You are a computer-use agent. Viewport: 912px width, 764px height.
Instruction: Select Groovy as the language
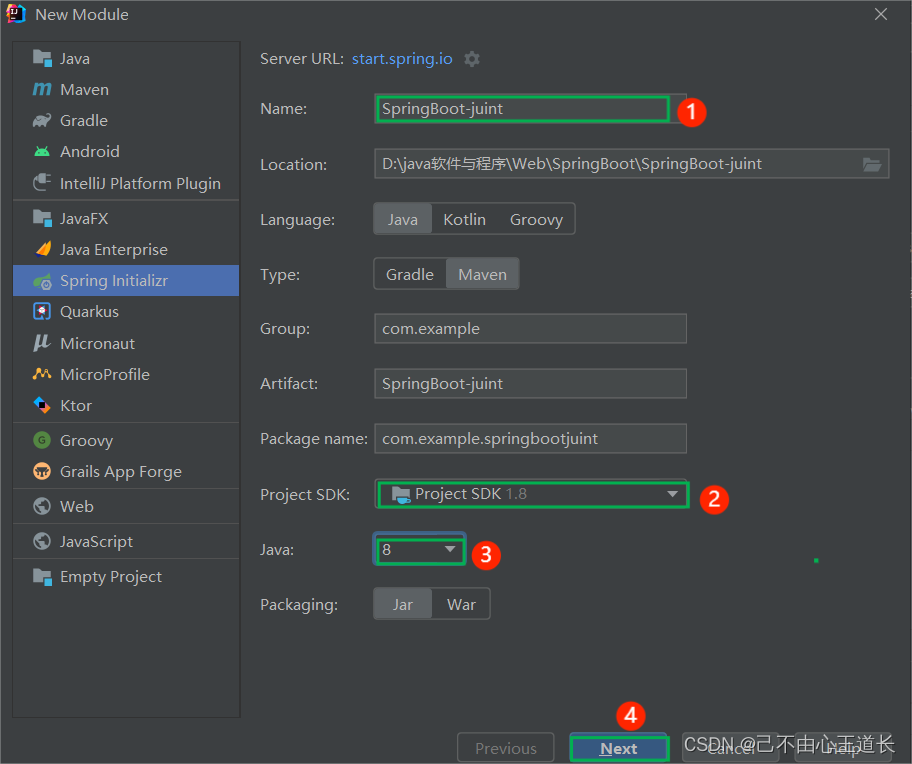click(536, 219)
